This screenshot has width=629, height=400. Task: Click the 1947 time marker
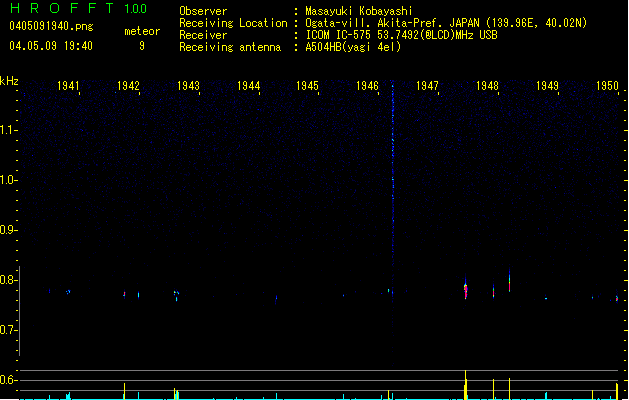point(427,85)
